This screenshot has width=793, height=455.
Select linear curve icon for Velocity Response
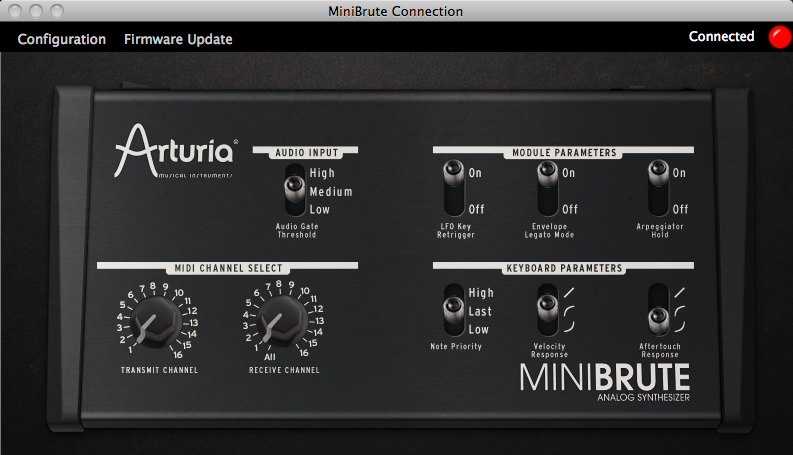coord(569,292)
